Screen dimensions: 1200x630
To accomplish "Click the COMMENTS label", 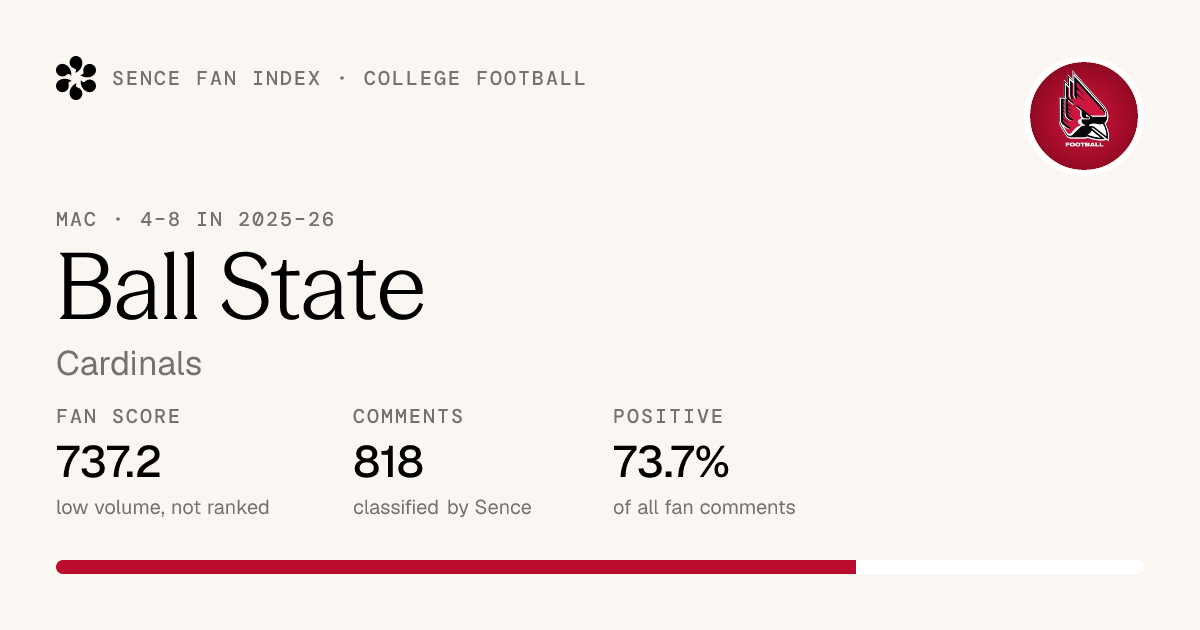I will click(408, 416).
